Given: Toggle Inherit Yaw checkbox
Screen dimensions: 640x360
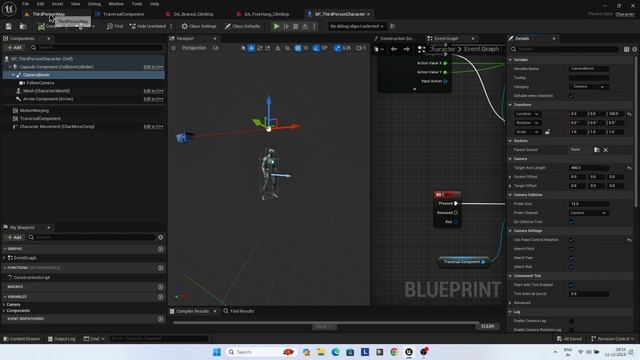Looking at the screenshot, I should coord(571,258).
